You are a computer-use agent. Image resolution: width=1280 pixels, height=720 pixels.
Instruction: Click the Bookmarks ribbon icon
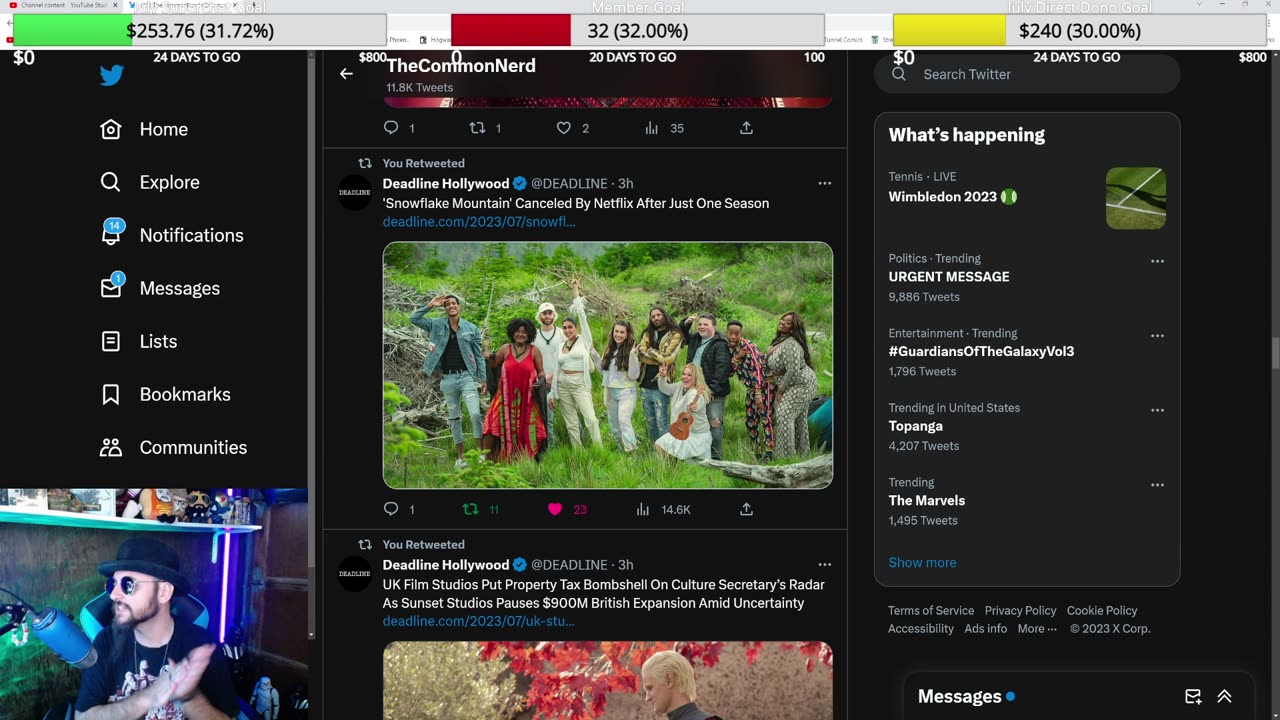pyautogui.click(x=111, y=394)
